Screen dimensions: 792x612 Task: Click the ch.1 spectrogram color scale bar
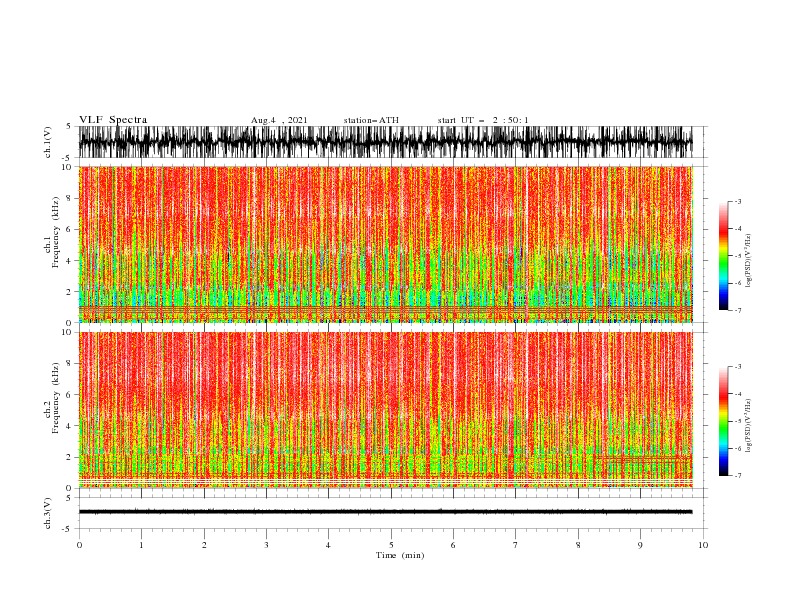coord(723,256)
